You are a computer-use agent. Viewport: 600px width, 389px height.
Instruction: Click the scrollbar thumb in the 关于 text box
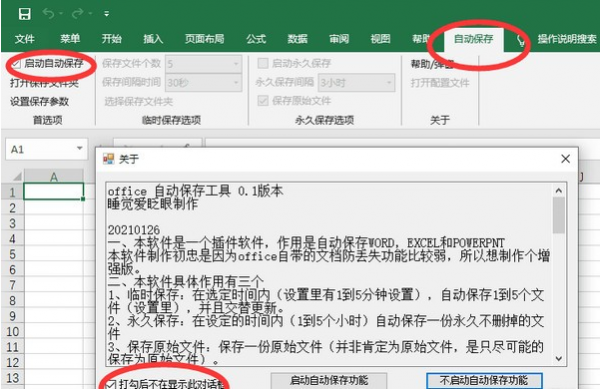[x=559, y=215]
